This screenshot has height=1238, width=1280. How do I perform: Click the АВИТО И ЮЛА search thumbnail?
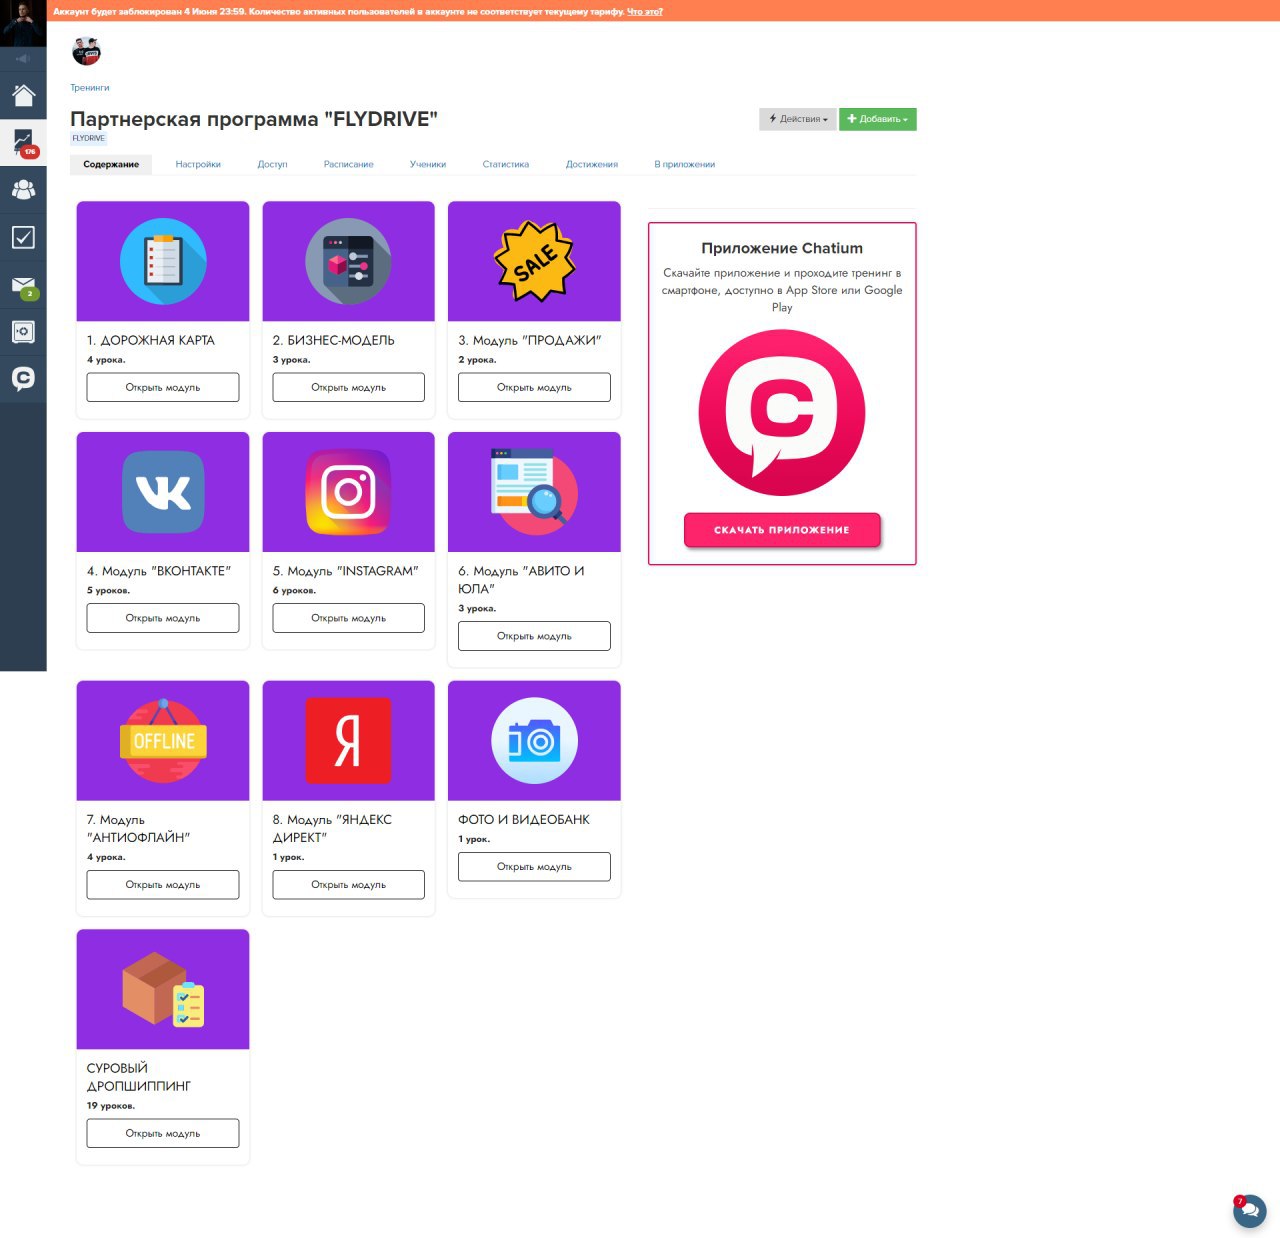pos(534,492)
